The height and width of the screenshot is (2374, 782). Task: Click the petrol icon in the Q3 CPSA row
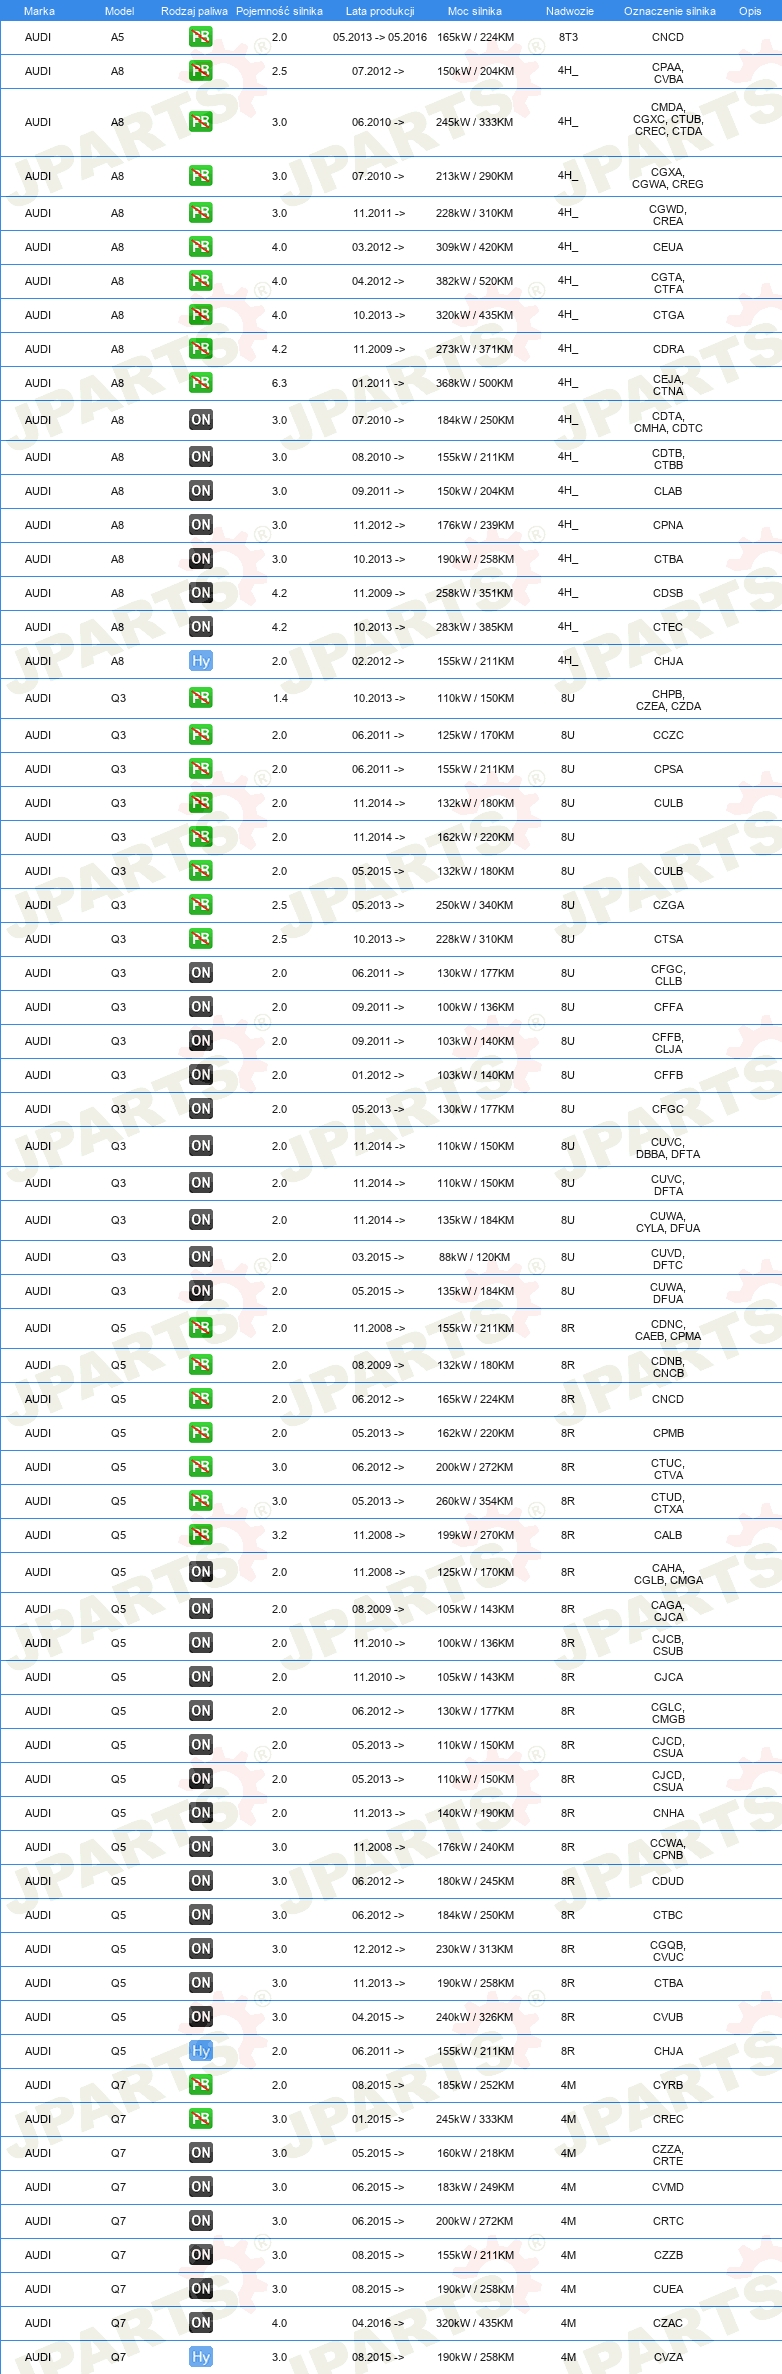200,769
